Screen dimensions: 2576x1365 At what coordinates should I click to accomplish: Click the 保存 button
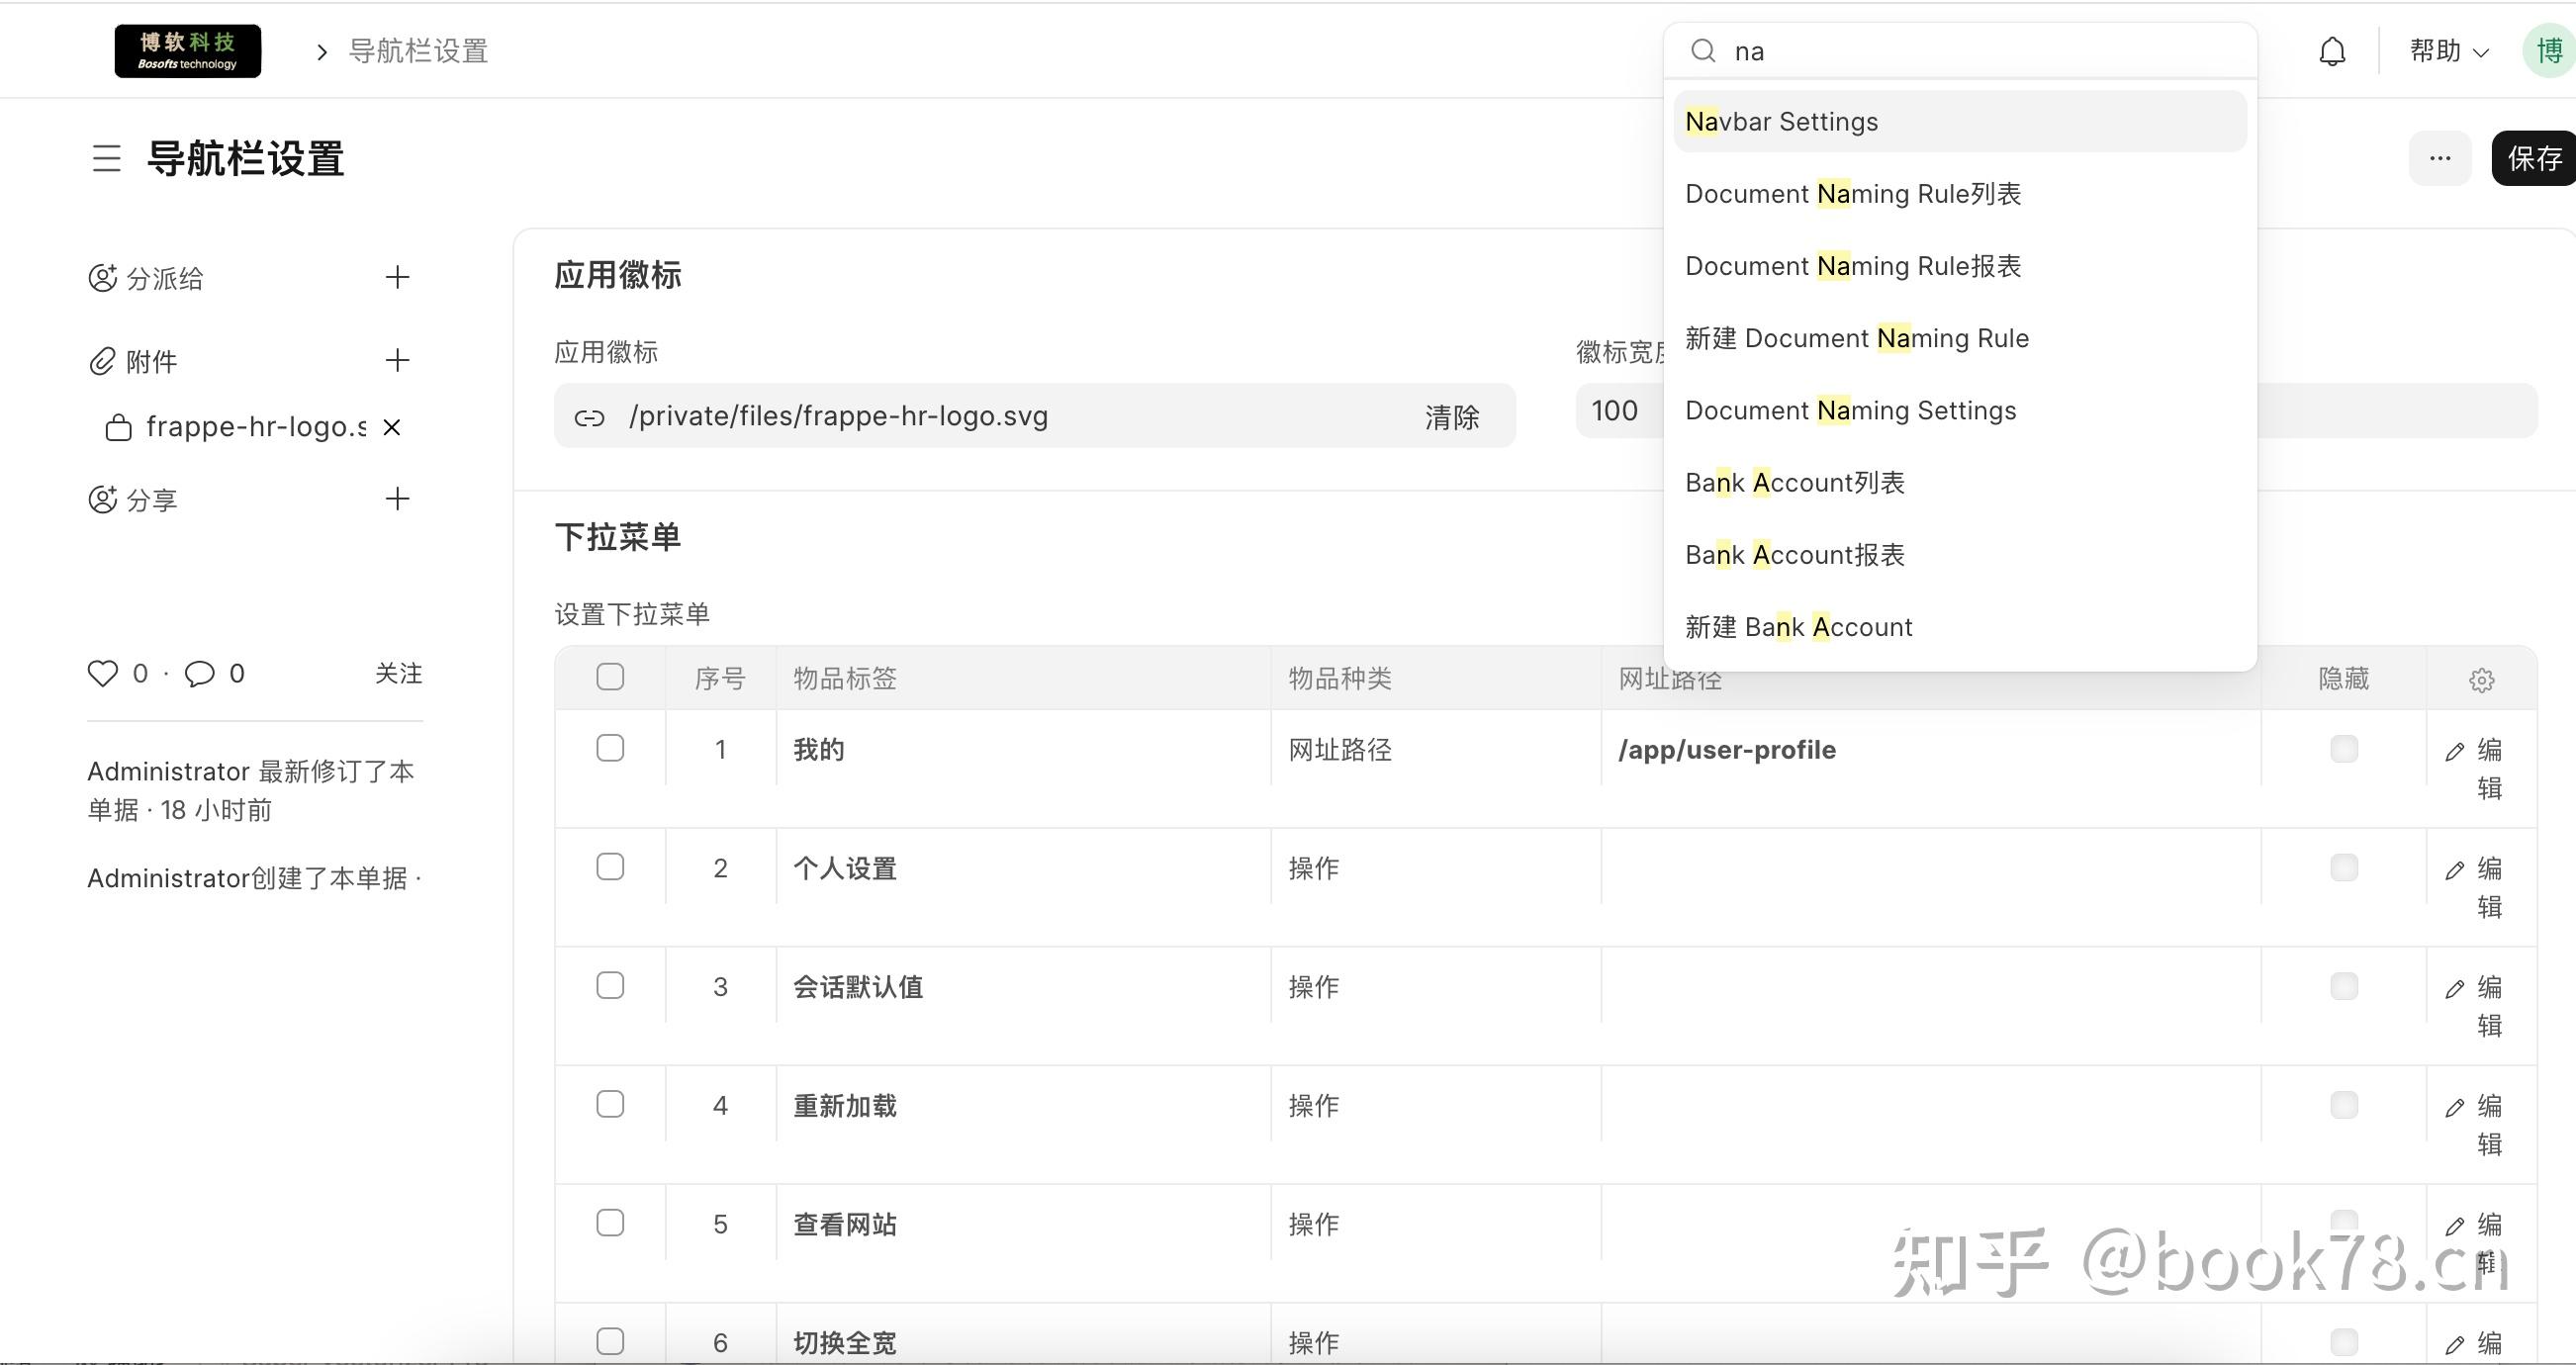pyautogui.click(x=2533, y=158)
